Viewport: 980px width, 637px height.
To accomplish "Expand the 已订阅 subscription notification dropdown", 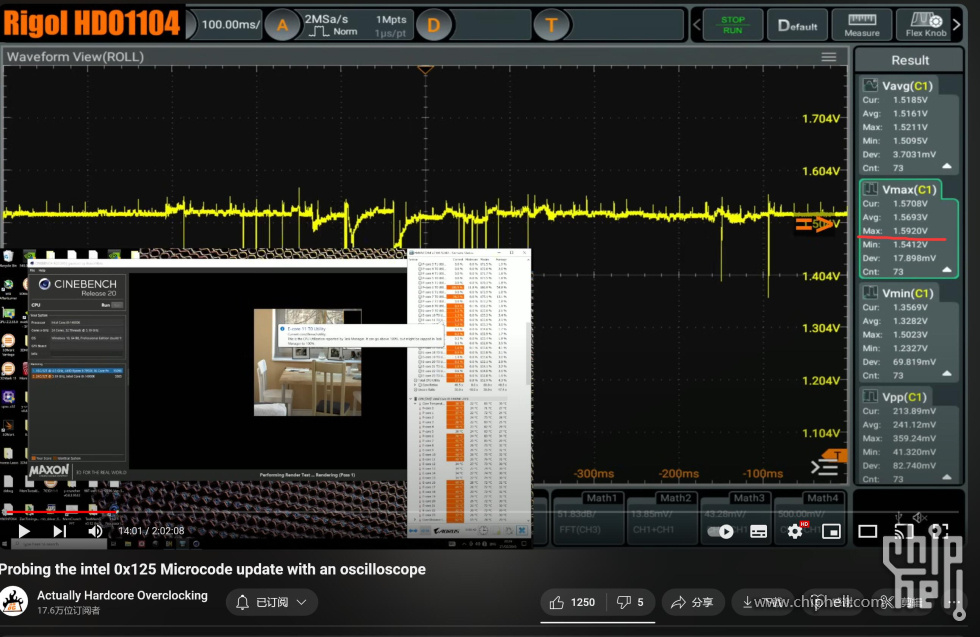I will click(272, 602).
